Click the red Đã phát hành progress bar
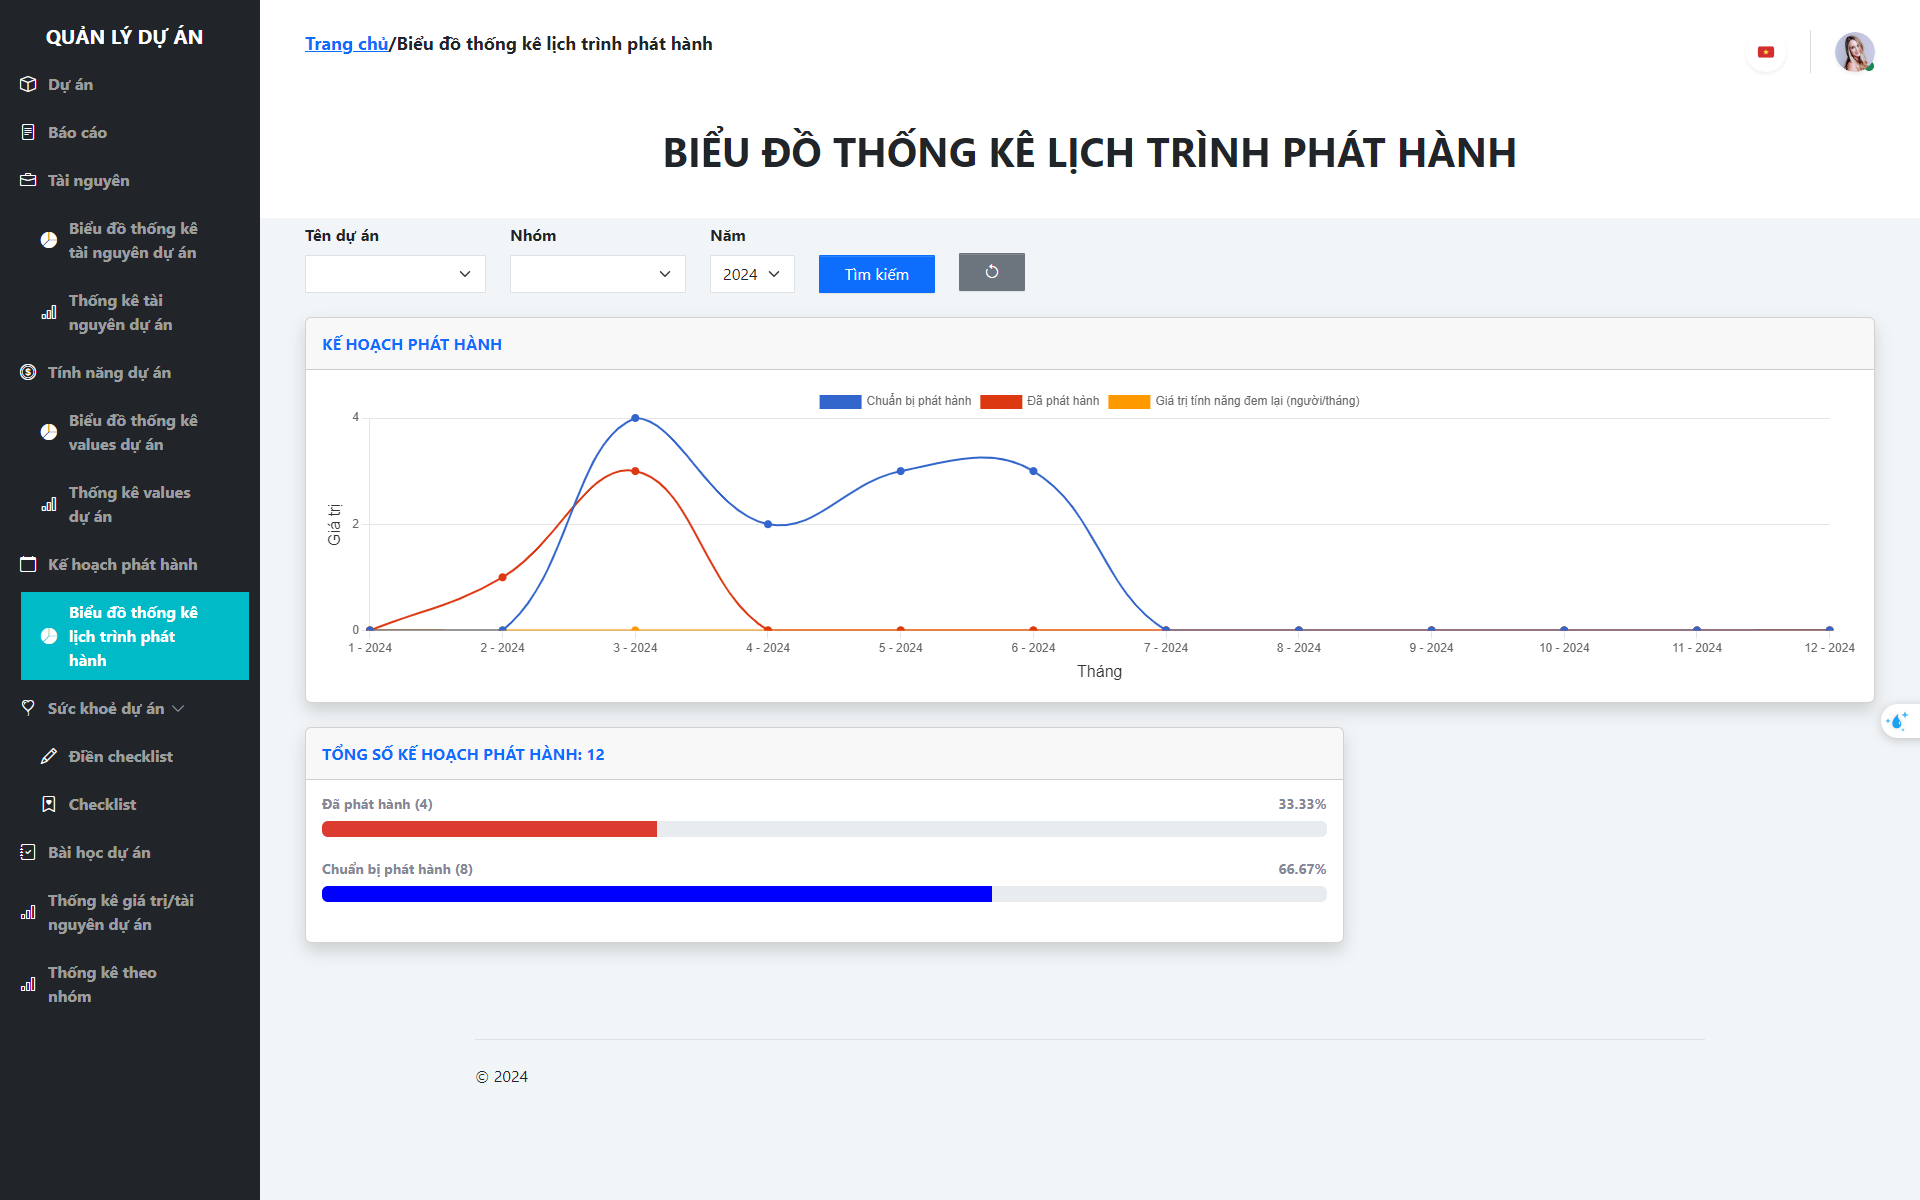The height and width of the screenshot is (1200, 1920). pos(489,829)
